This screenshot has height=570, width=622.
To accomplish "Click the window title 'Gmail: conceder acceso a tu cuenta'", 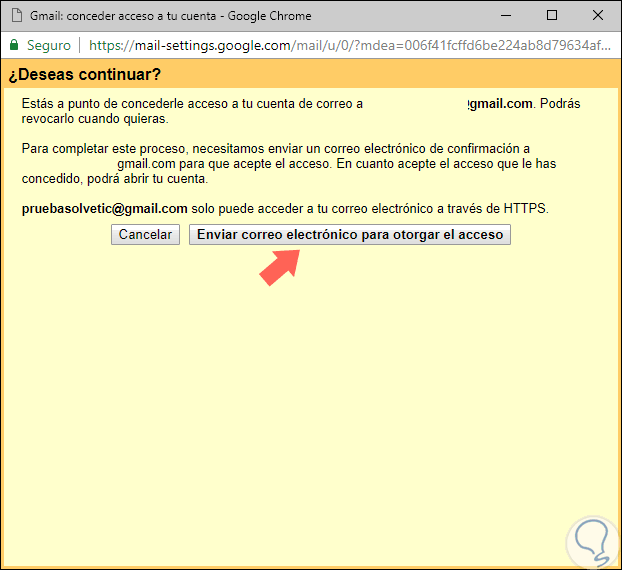I will [123, 16].
